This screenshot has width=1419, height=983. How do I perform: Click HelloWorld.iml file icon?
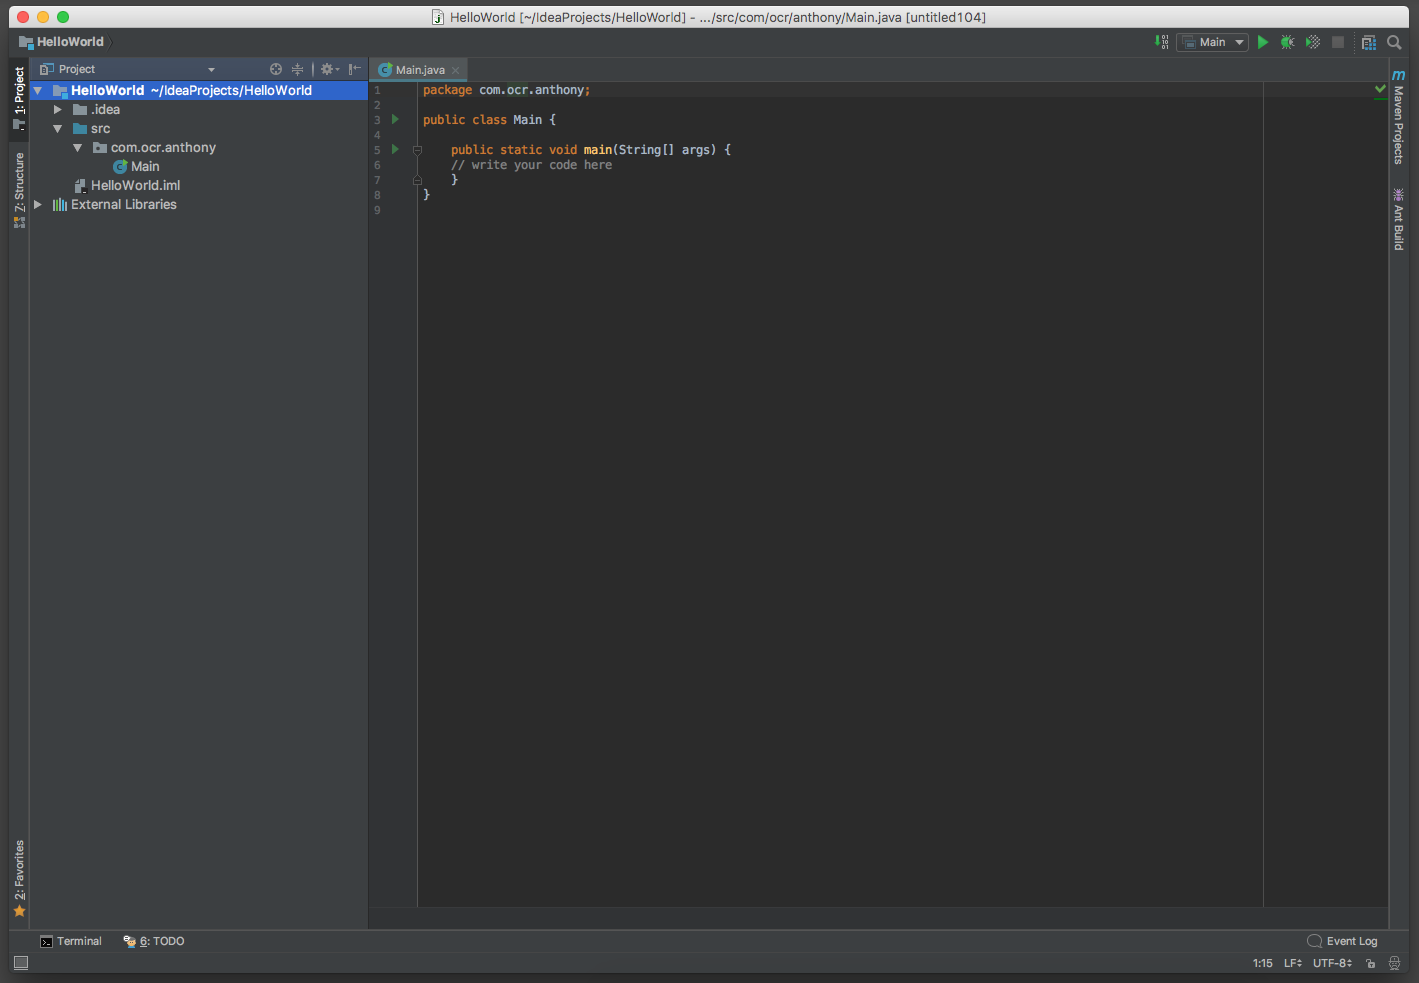point(80,185)
